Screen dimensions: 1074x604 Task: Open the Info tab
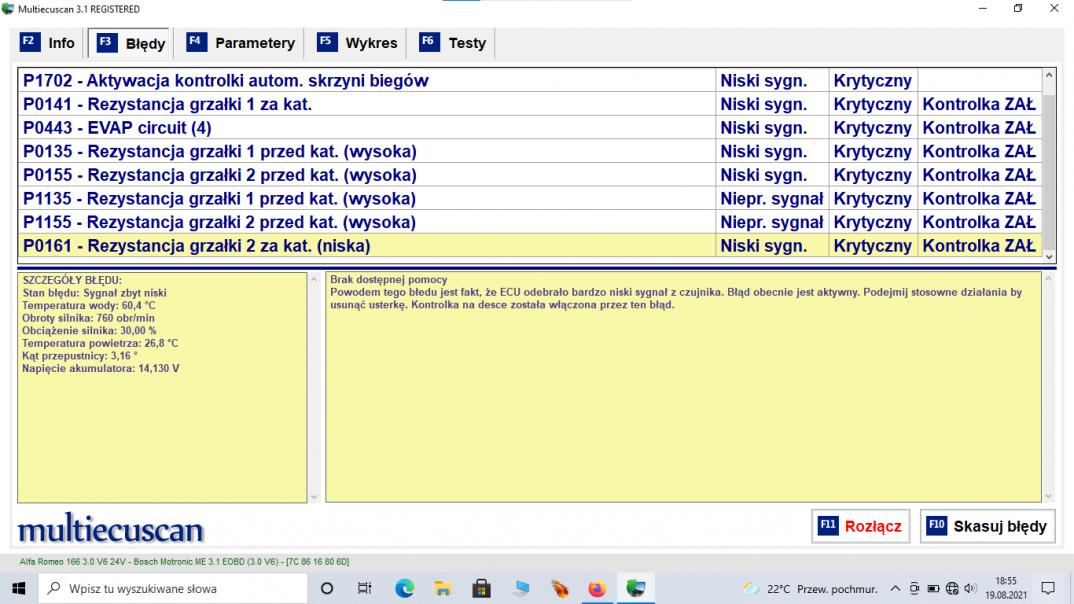tap(48, 43)
